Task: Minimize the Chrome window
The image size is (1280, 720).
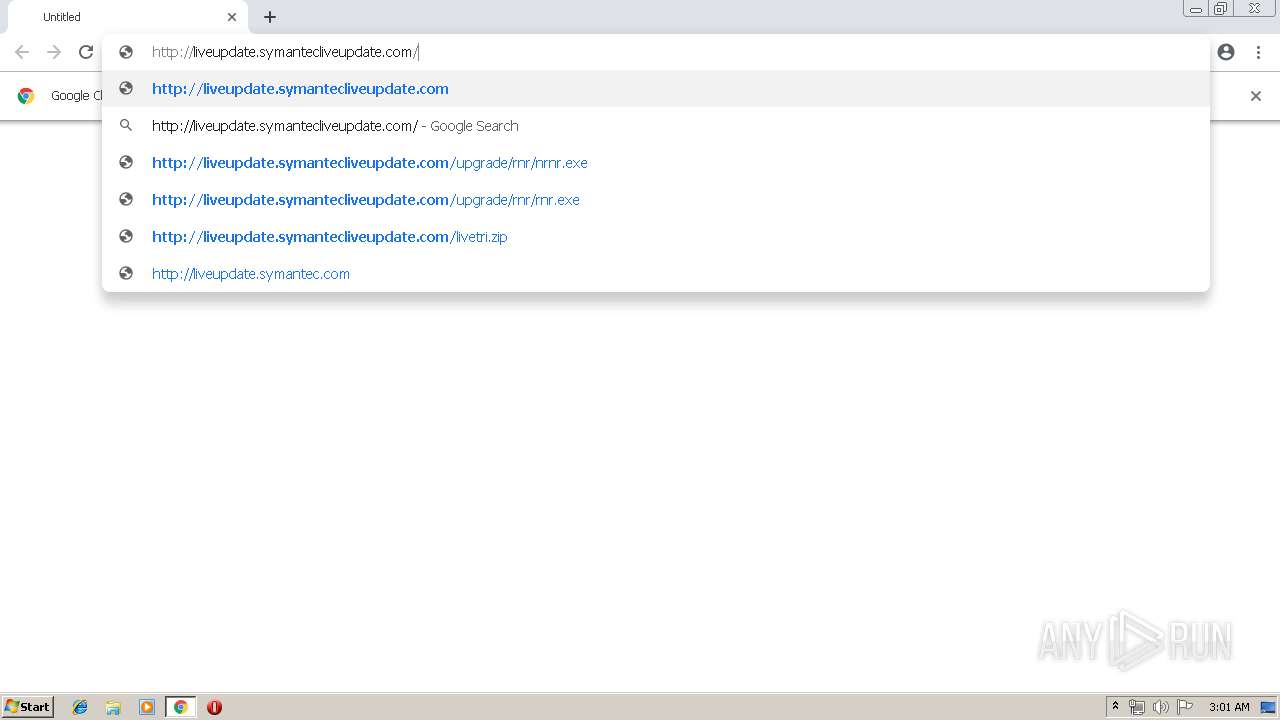Action: [1196, 9]
